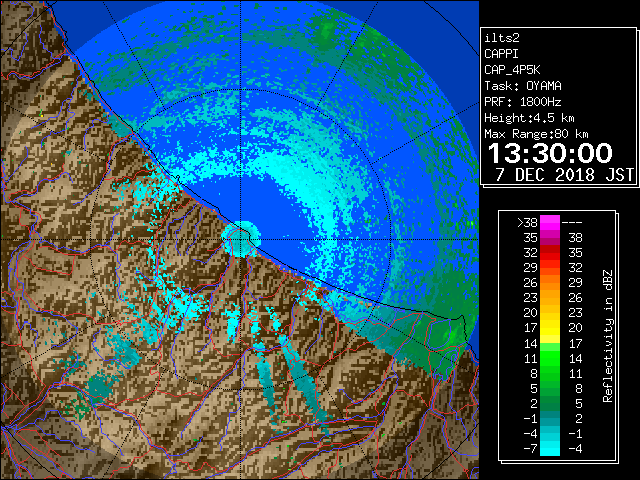Pick the dark green 2 to 5 dBZ swatch
Viewport: 640px width, 480px height.
click(550, 403)
